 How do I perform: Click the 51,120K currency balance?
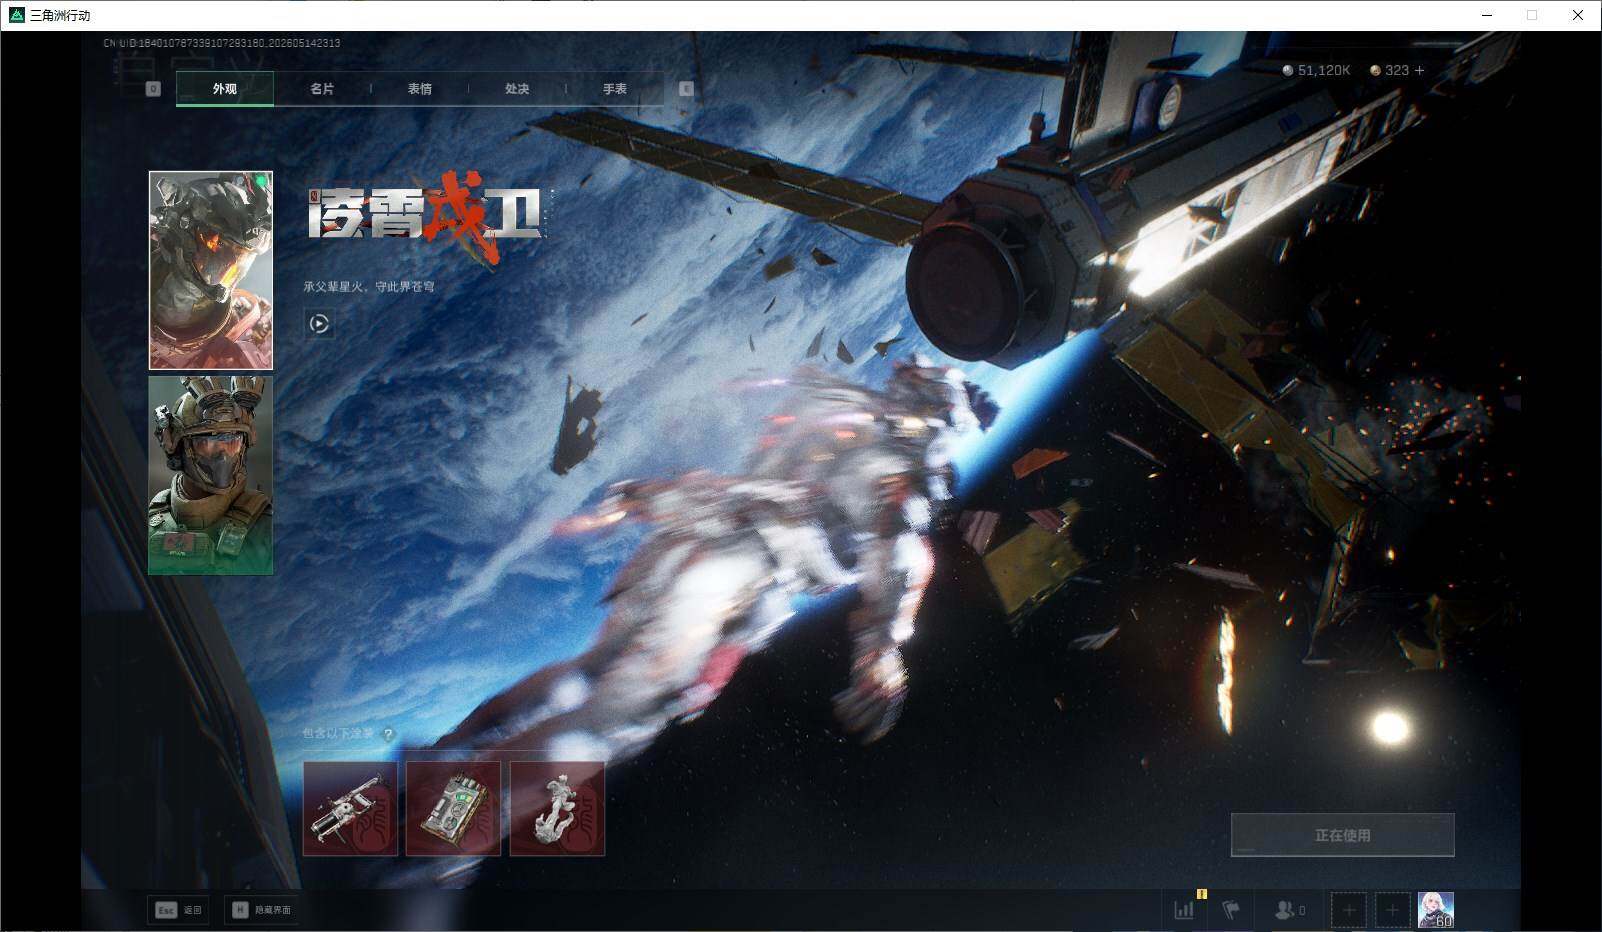[1316, 70]
